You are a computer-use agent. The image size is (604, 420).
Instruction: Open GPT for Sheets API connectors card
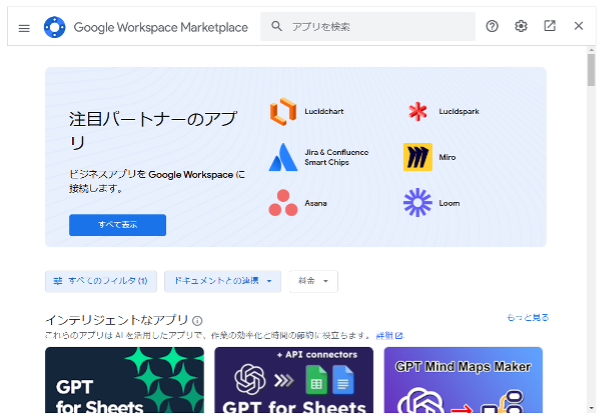(294, 380)
